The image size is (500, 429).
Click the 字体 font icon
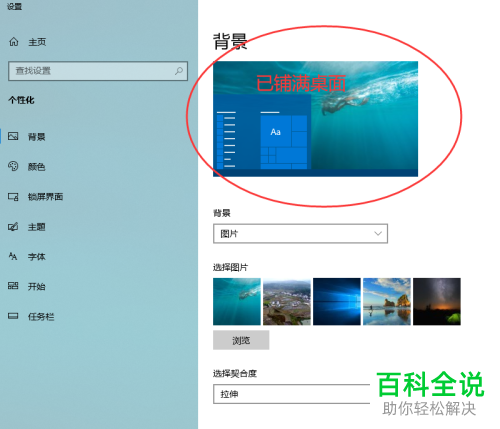(13, 256)
